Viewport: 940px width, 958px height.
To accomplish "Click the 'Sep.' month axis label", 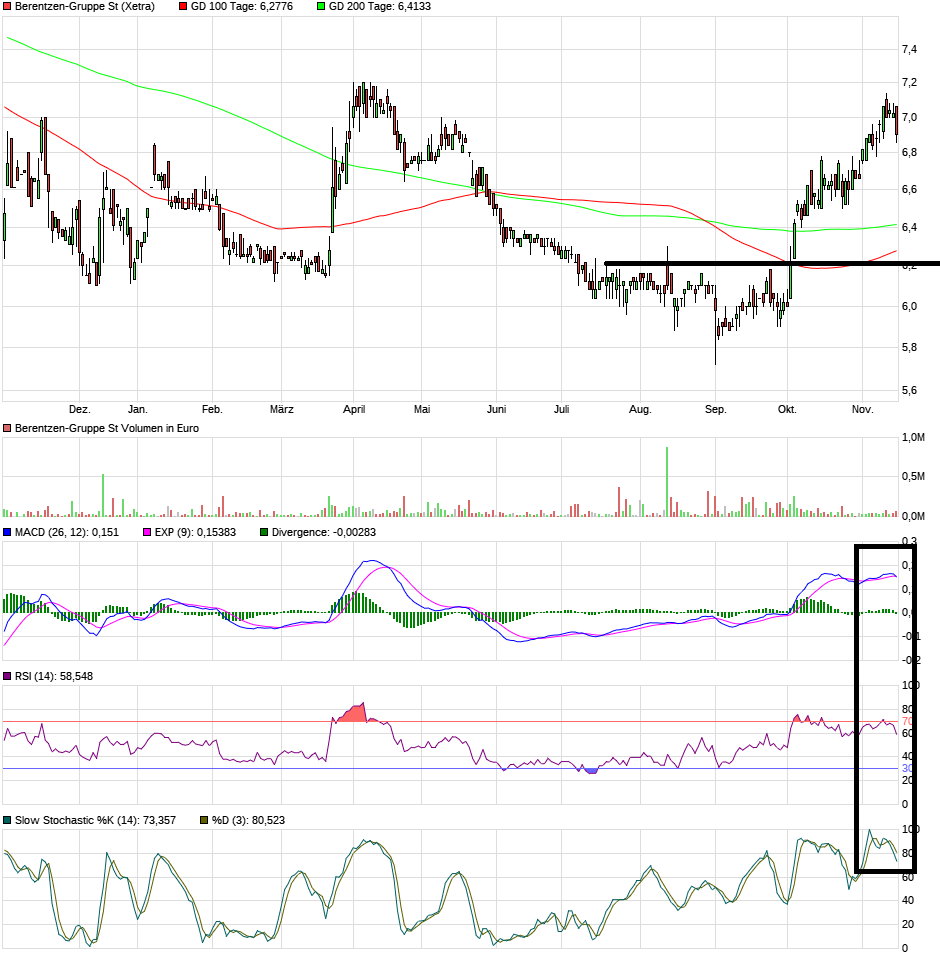I will click(715, 409).
